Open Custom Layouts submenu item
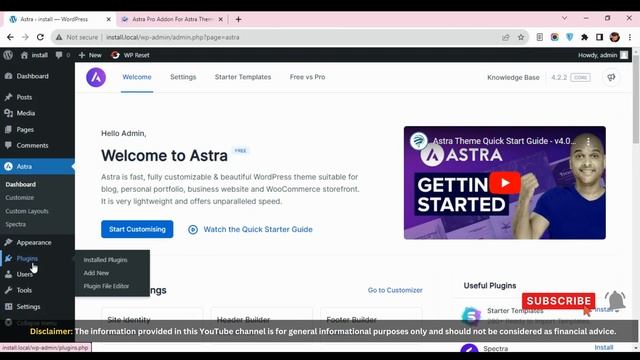 (x=27, y=211)
